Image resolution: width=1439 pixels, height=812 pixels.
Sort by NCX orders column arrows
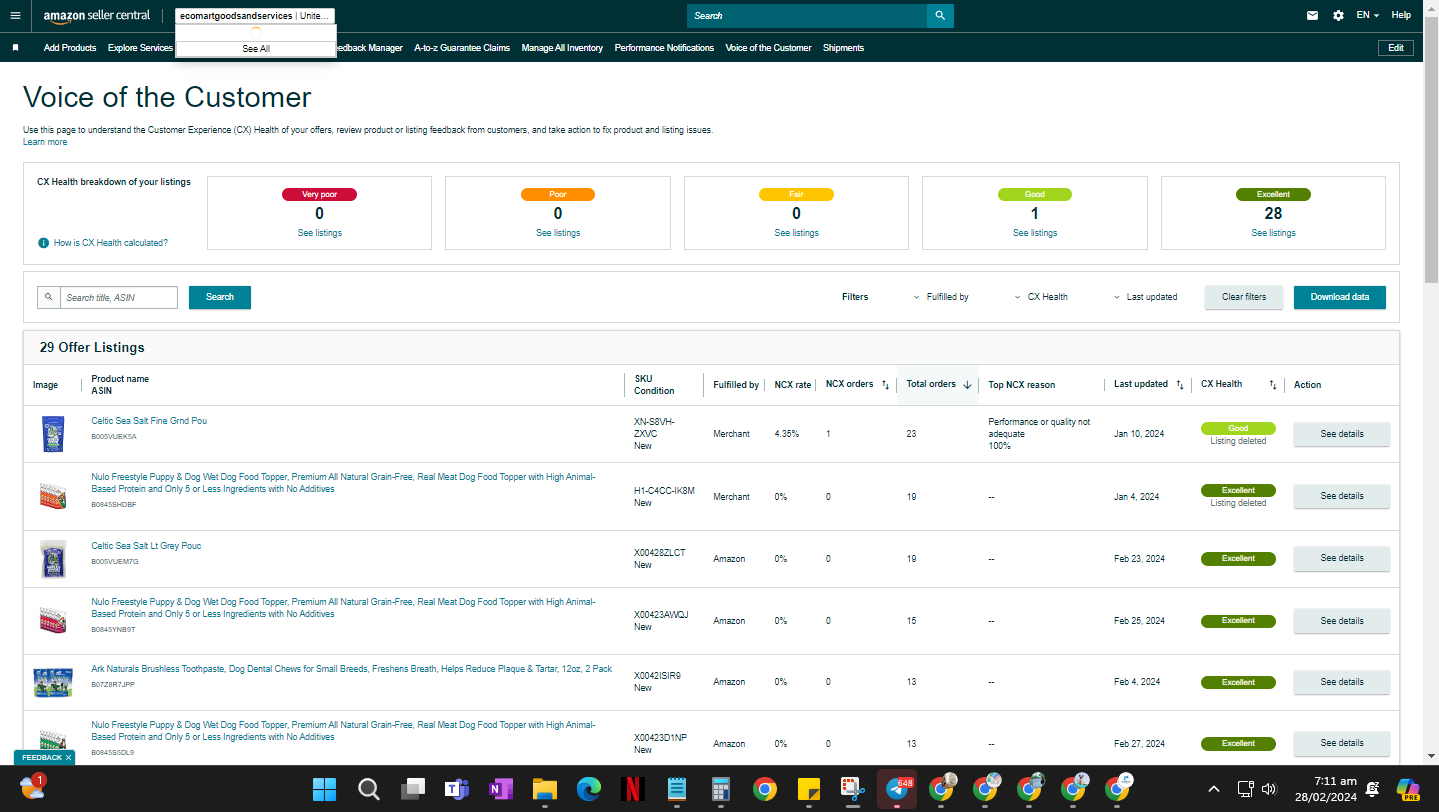(x=885, y=385)
